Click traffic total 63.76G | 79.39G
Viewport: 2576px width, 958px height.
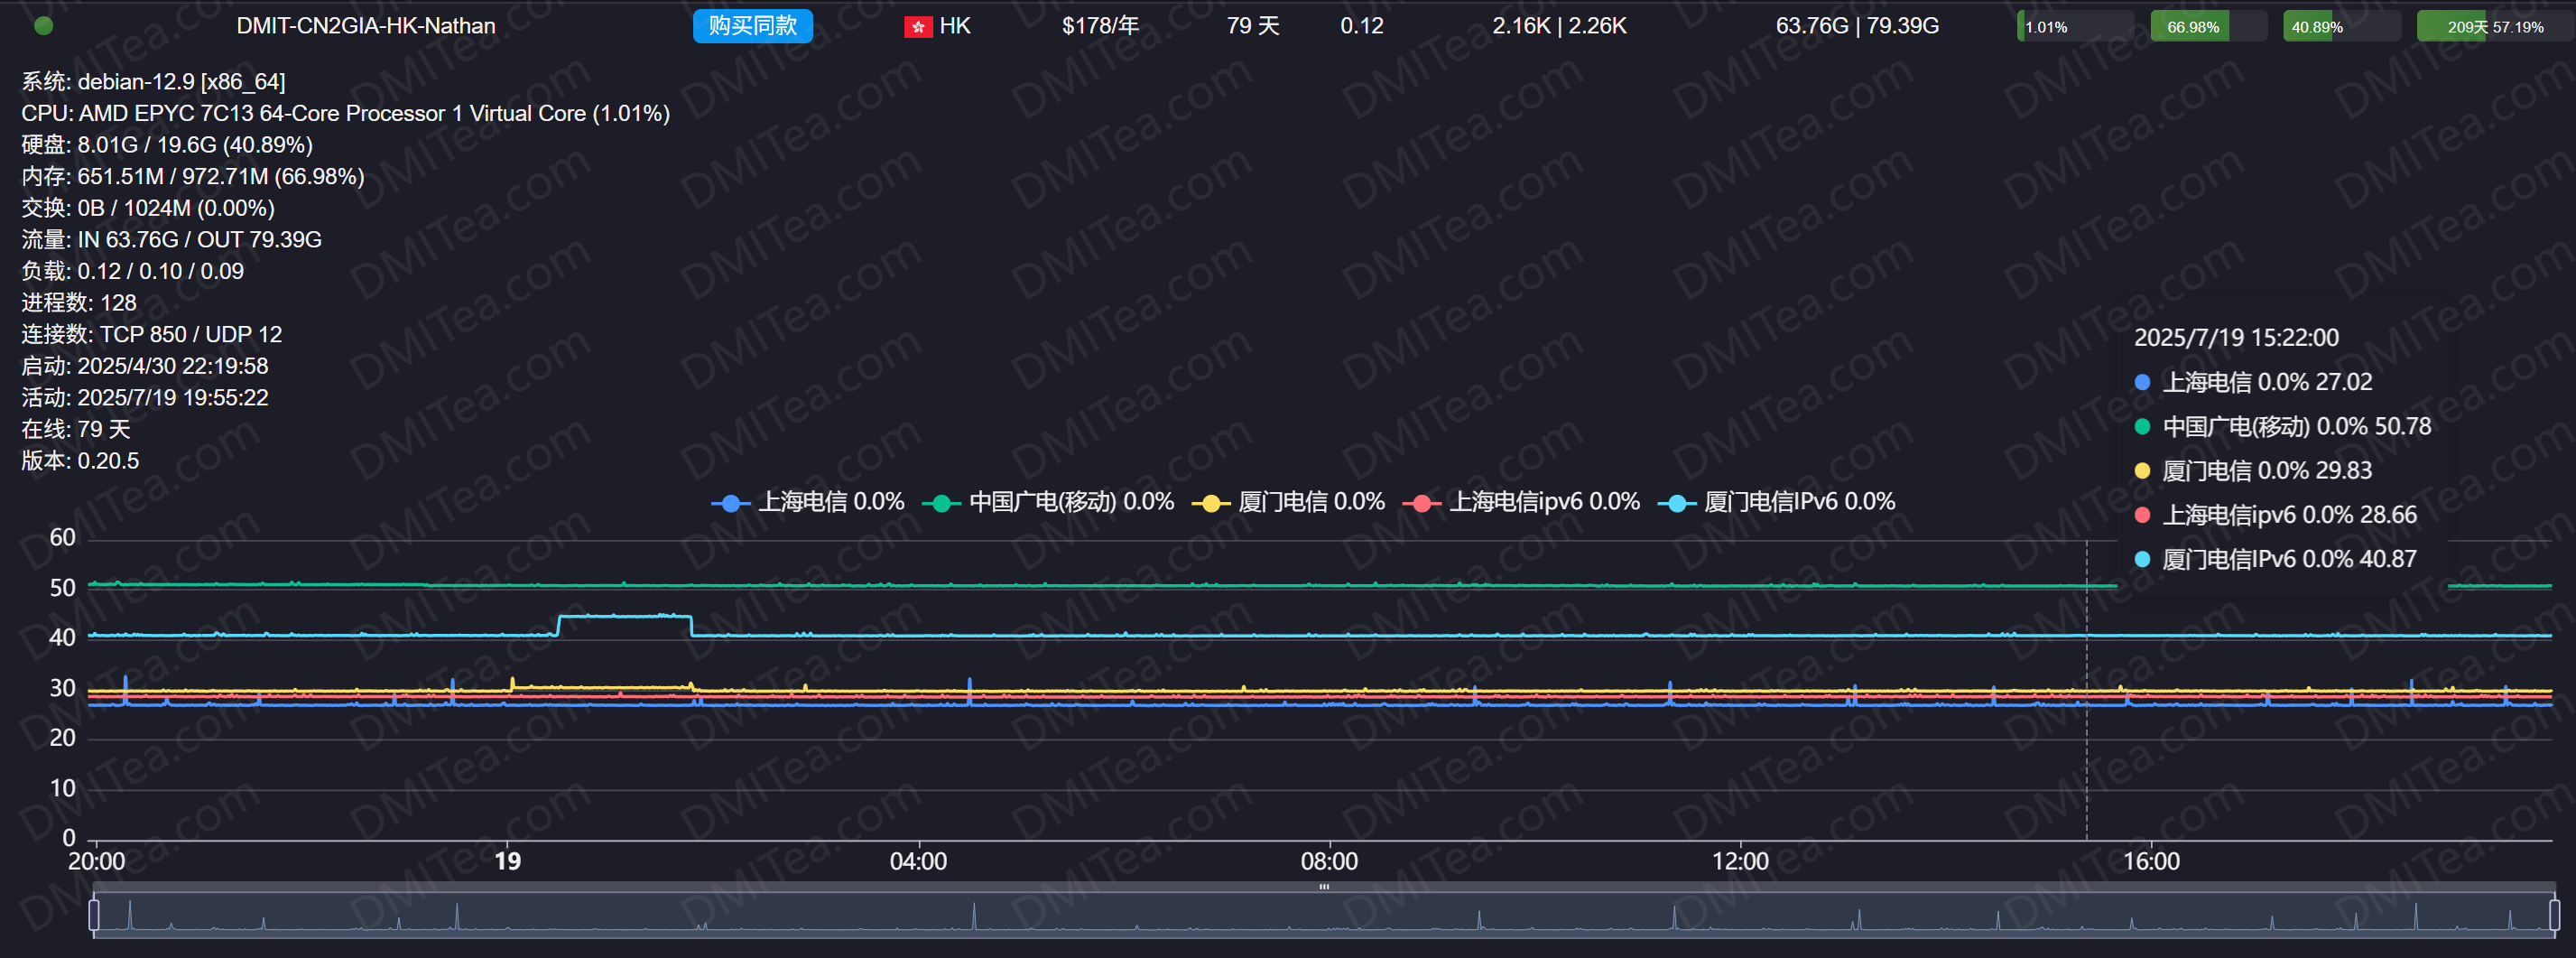click(x=1857, y=26)
